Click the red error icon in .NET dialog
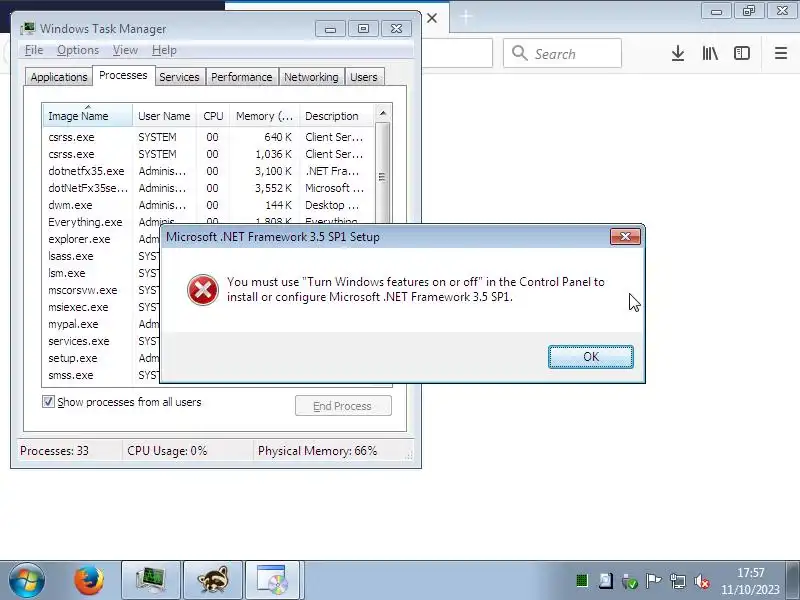This screenshot has width=800, height=600. pyautogui.click(x=203, y=290)
